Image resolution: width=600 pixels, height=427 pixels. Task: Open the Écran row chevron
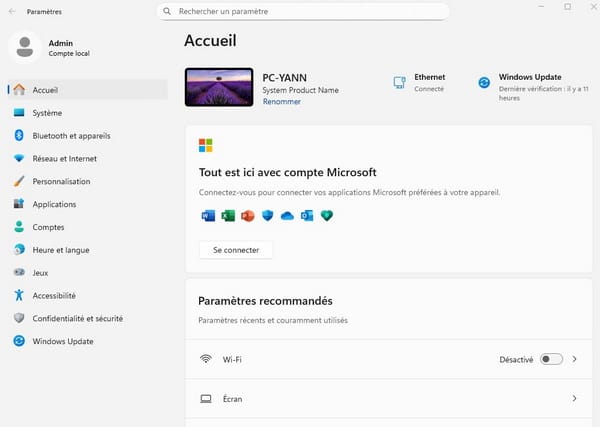coord(574,398)
